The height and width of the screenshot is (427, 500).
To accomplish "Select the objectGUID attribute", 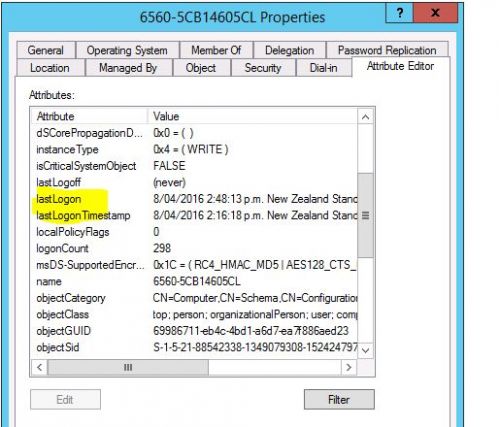I will click(x=195, y=331).
